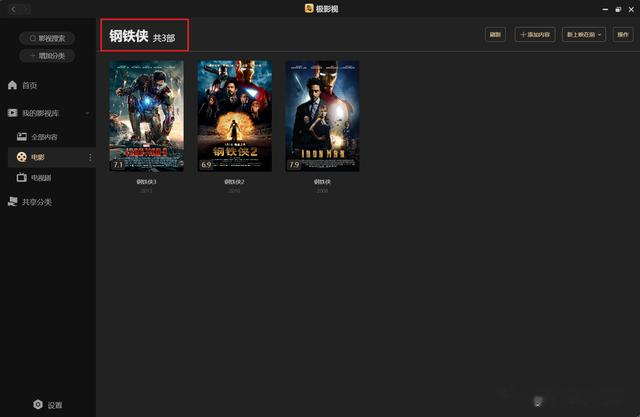Image resolution: width=640 pixels, height=417 pixels.
Task: Open the release date sort dropdown
Action: coord(584,35)
